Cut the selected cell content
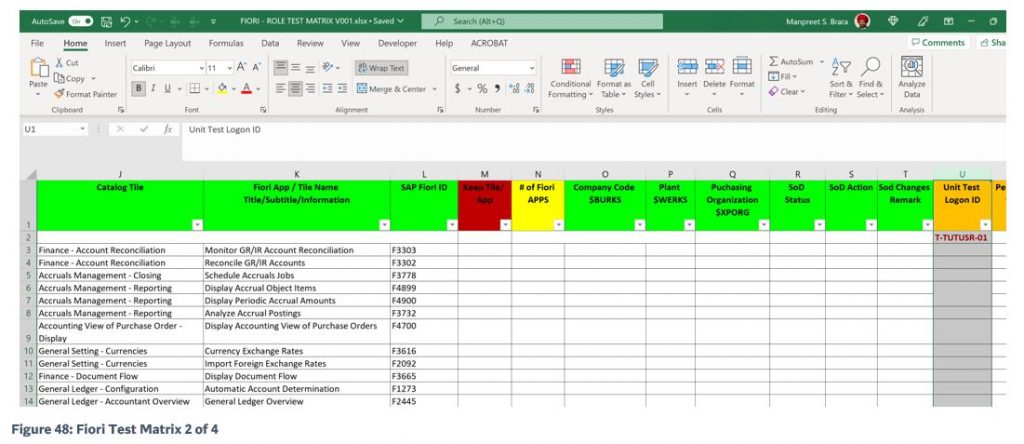The height and width of the screenshot is (444, 1024). 67,63
